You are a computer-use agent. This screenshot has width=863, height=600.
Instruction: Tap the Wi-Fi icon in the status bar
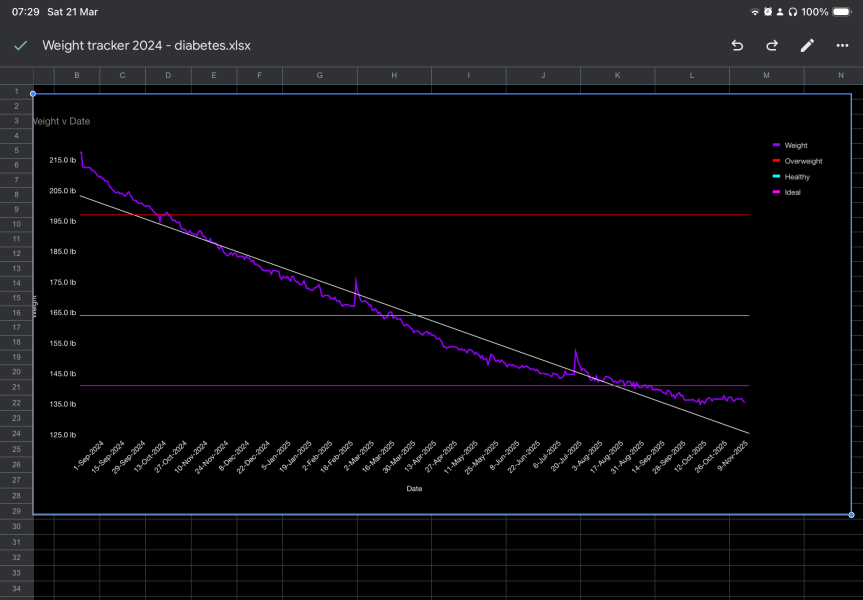tap(755, 11)
